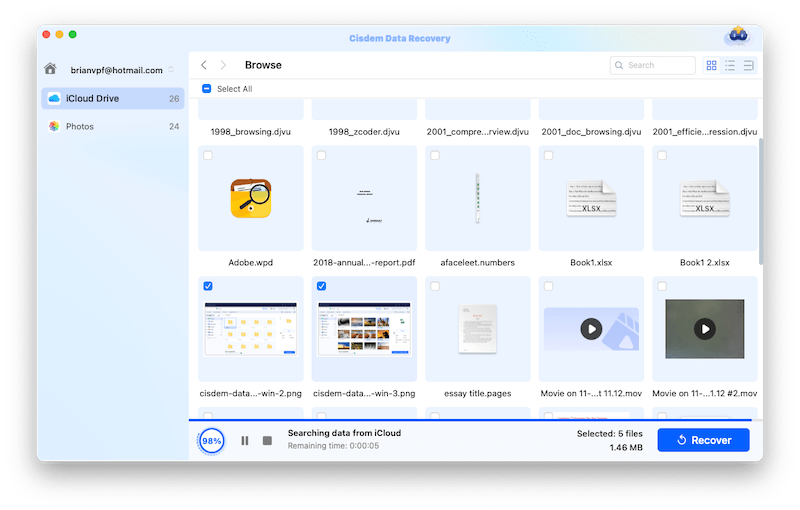
Task: Uncheck the cisdem-data win-2.png checkbox
Action: coord(208,286)
